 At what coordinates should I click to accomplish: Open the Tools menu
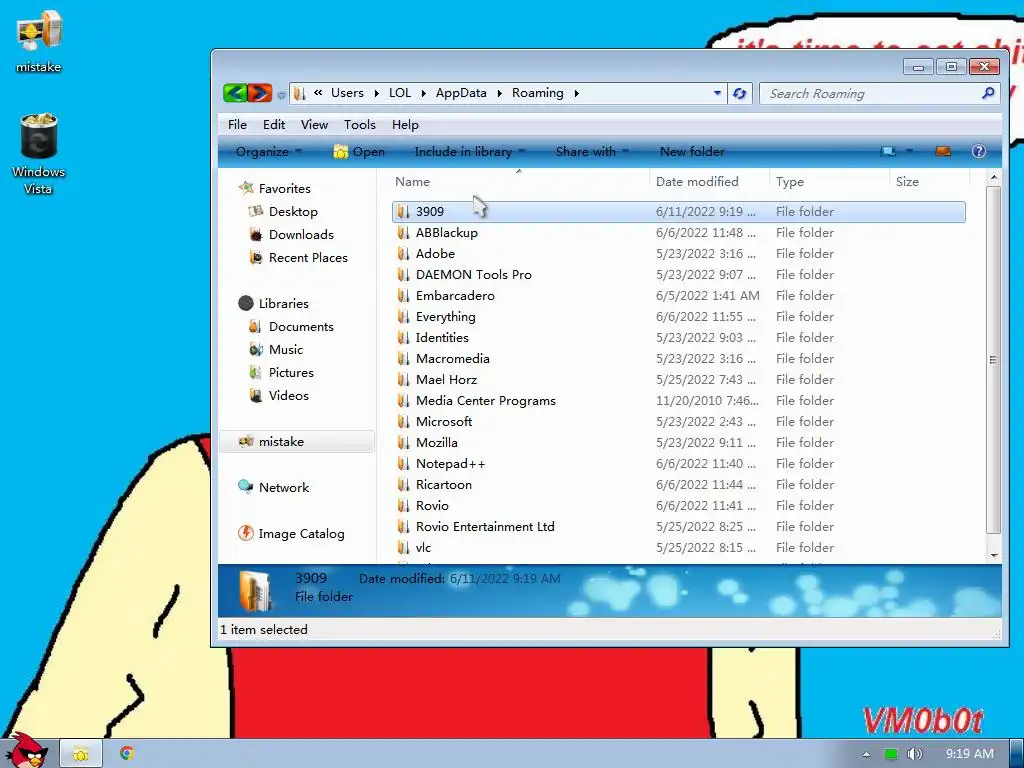359,125
